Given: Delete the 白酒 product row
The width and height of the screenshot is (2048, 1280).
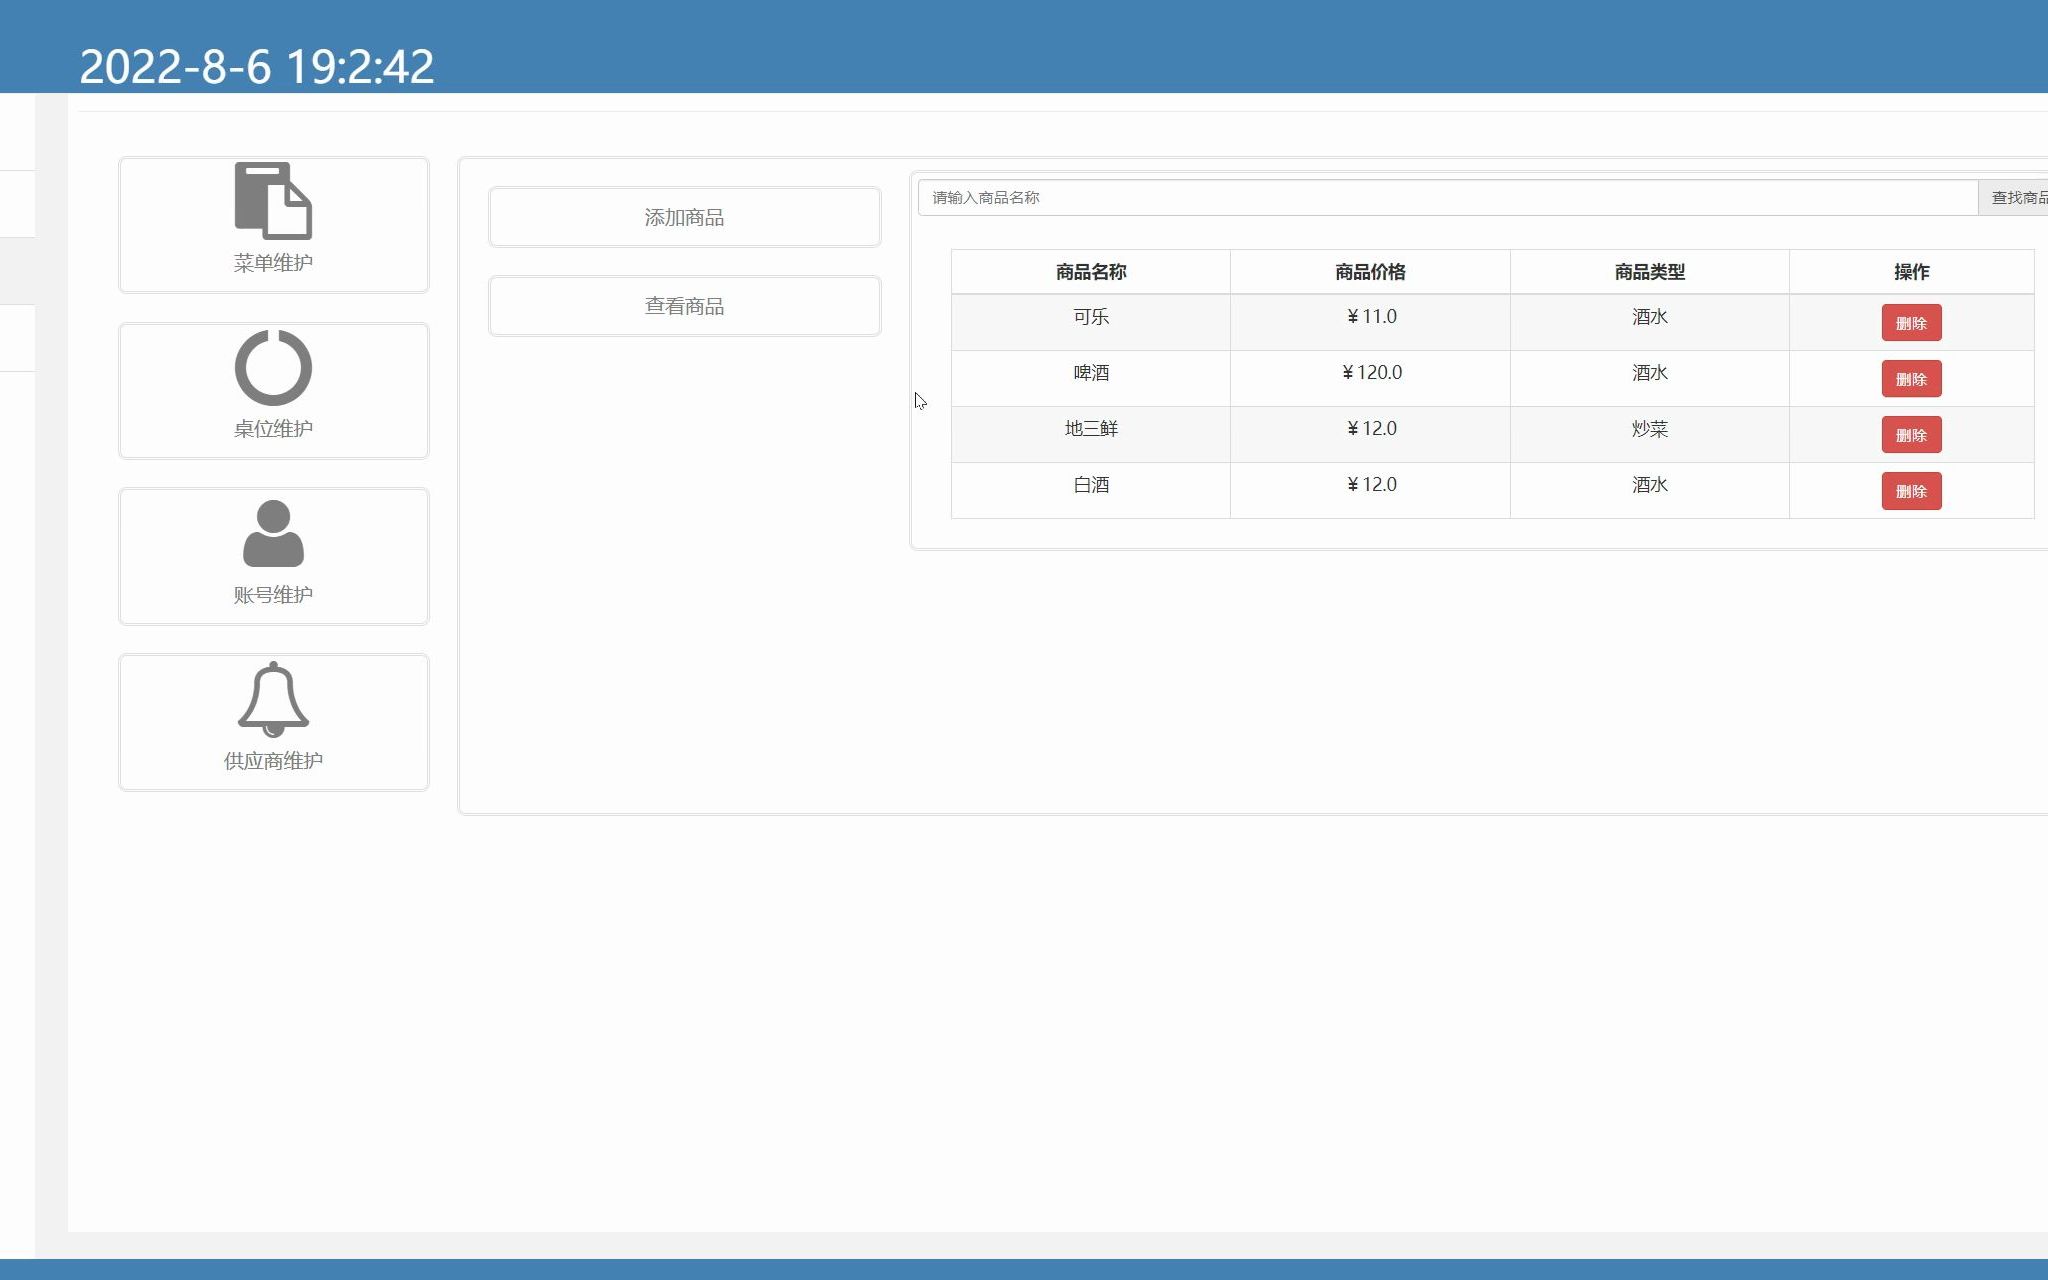Looking at the screenshot, I should pyautogui.click(x=1911, y=491).
